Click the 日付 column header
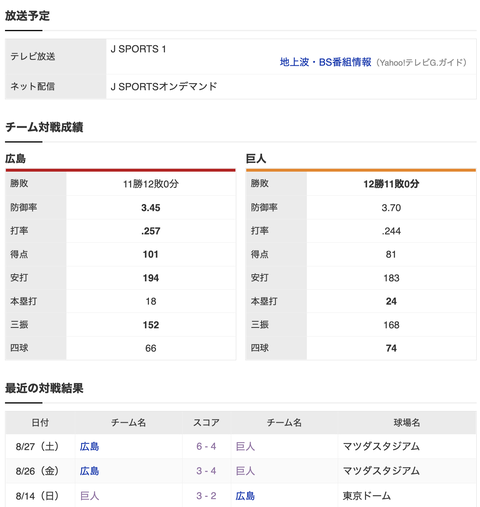 tap(40, 423)
